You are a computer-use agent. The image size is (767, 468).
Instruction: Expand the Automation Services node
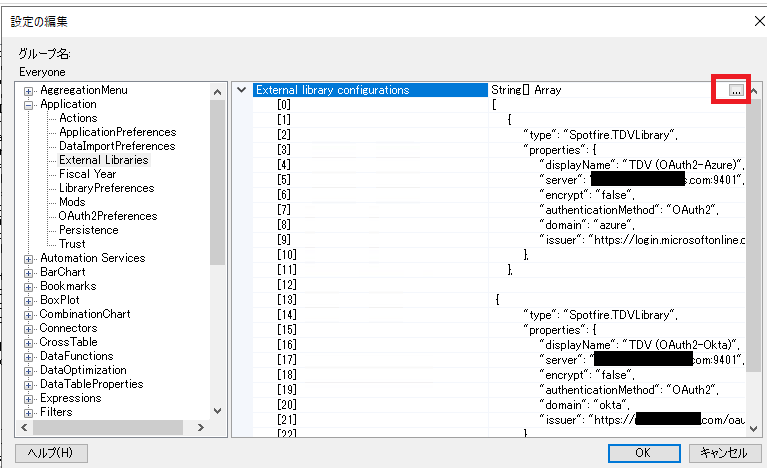pos(28,259)
